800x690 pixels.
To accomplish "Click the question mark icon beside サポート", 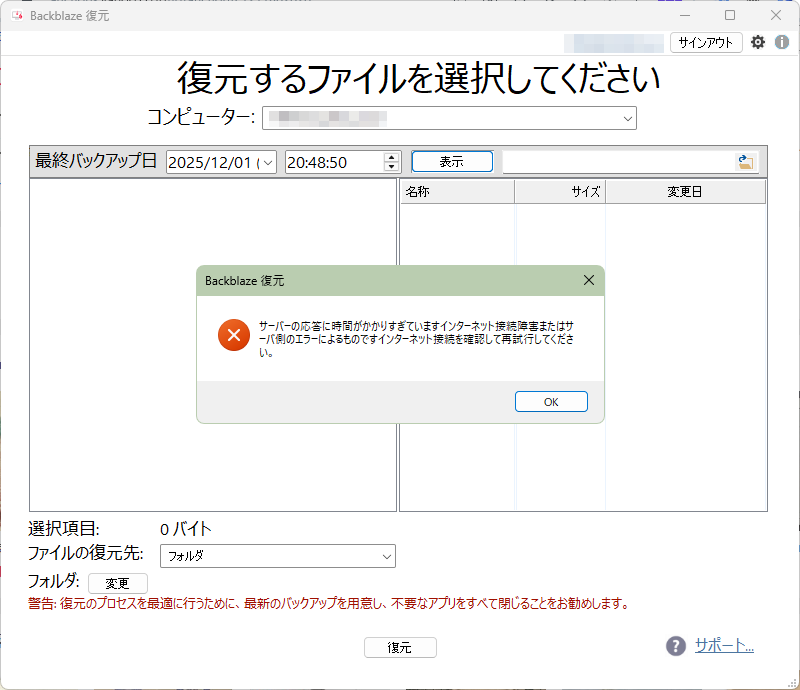I will point(675,645).
